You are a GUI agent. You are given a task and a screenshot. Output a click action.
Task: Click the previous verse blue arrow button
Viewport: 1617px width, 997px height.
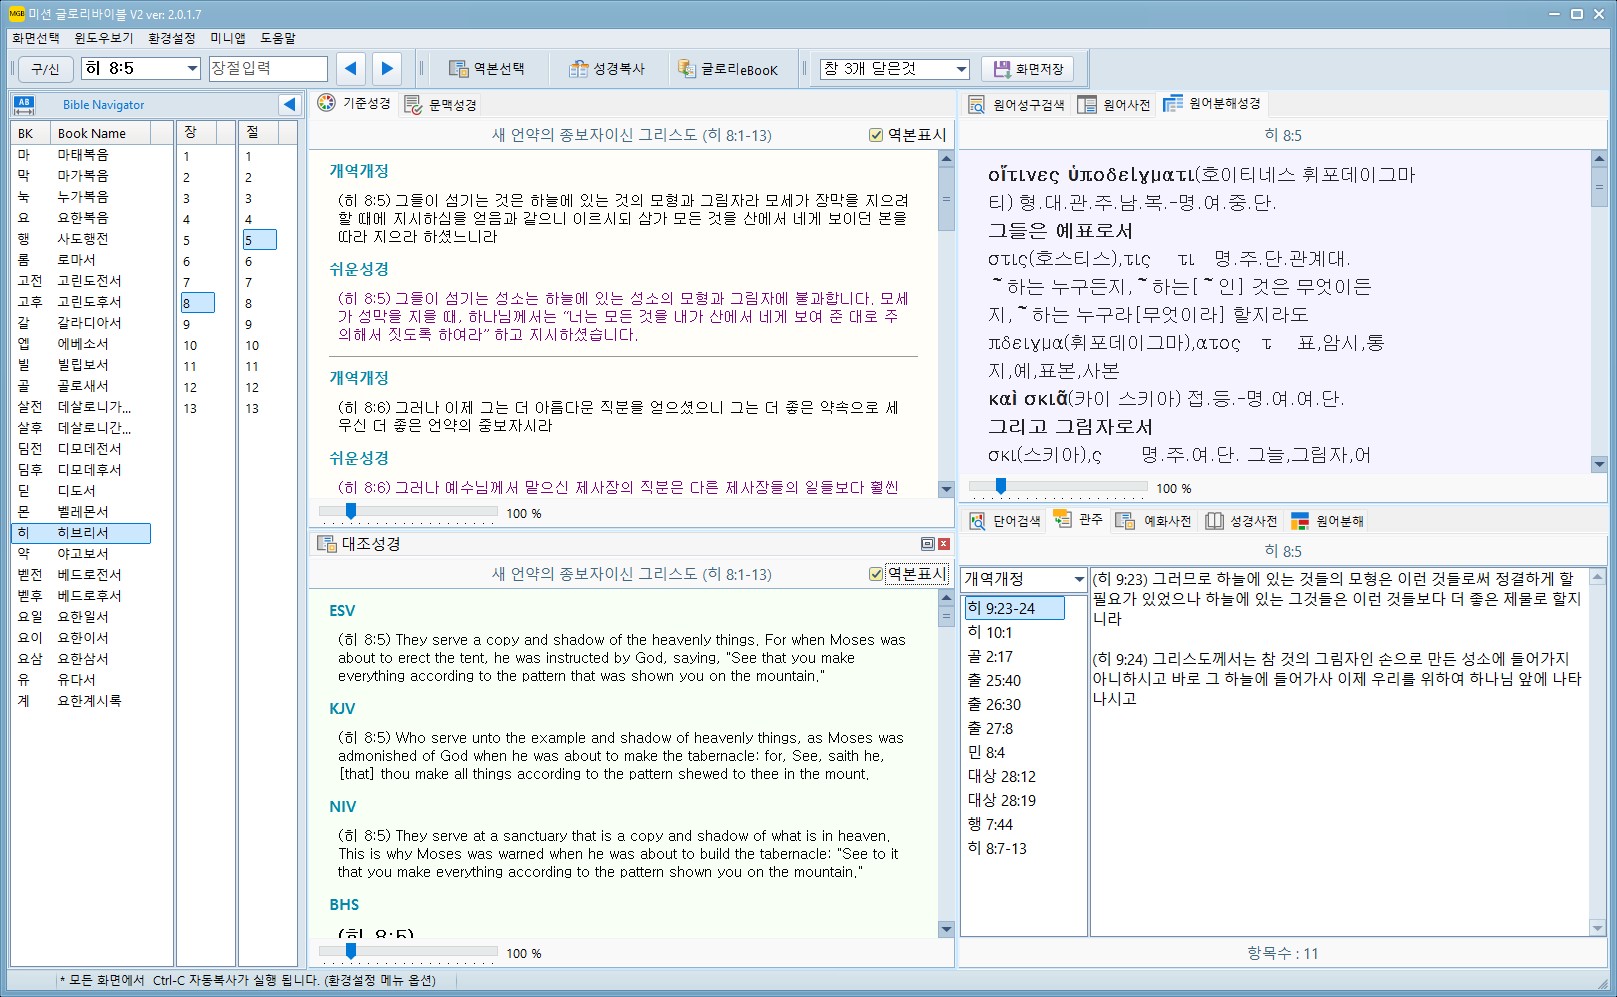point(350,68)
